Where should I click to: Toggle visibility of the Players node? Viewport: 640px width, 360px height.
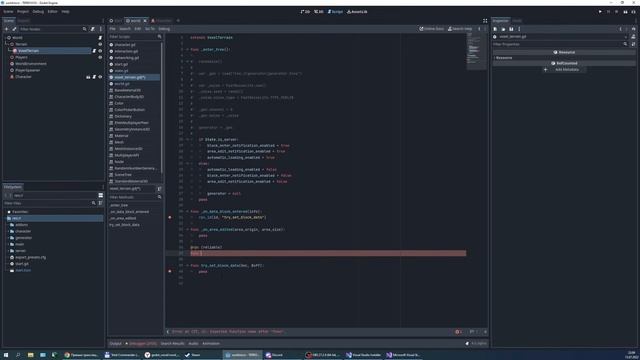(x=100, y=57)
